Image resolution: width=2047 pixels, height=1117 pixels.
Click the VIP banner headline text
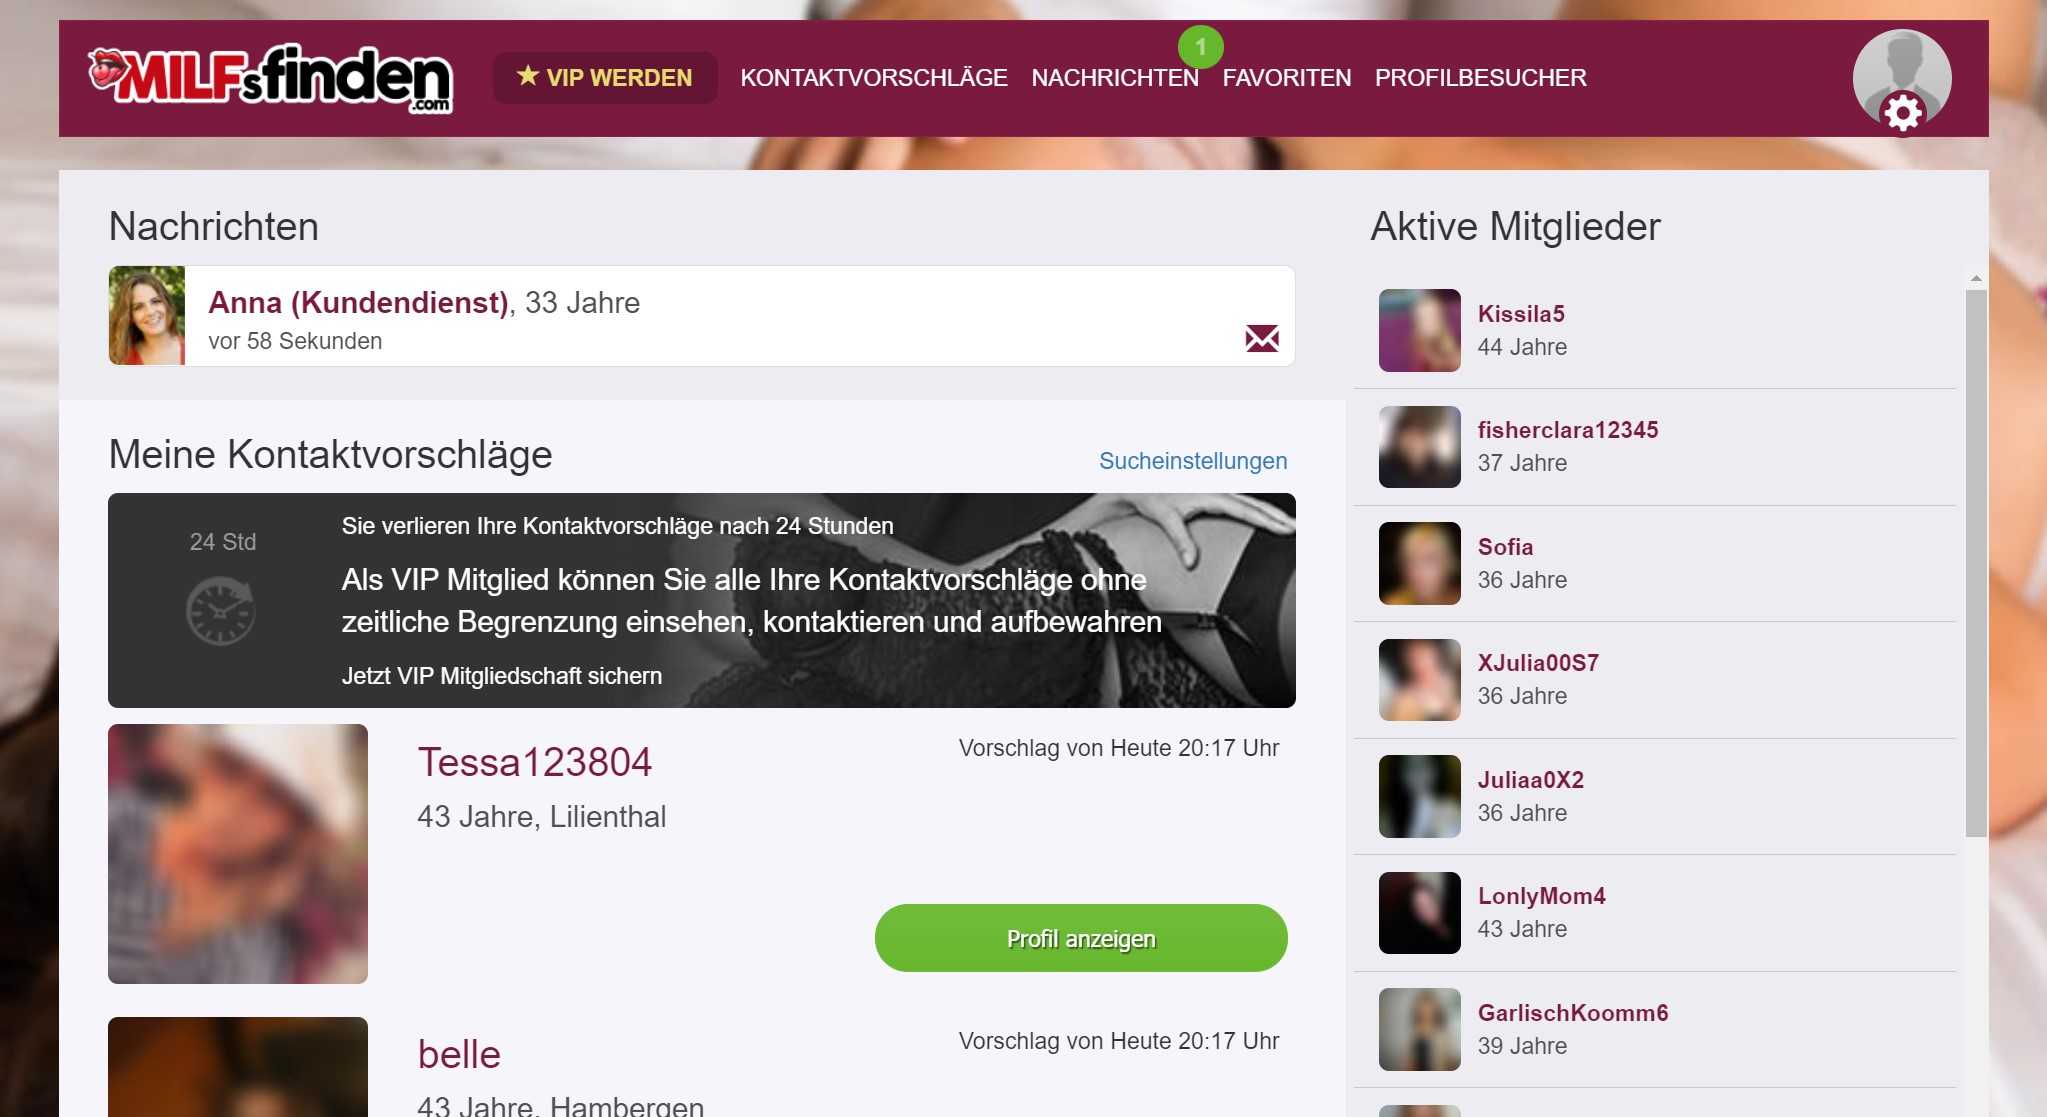pyautogui.click(x=752, y=601)
